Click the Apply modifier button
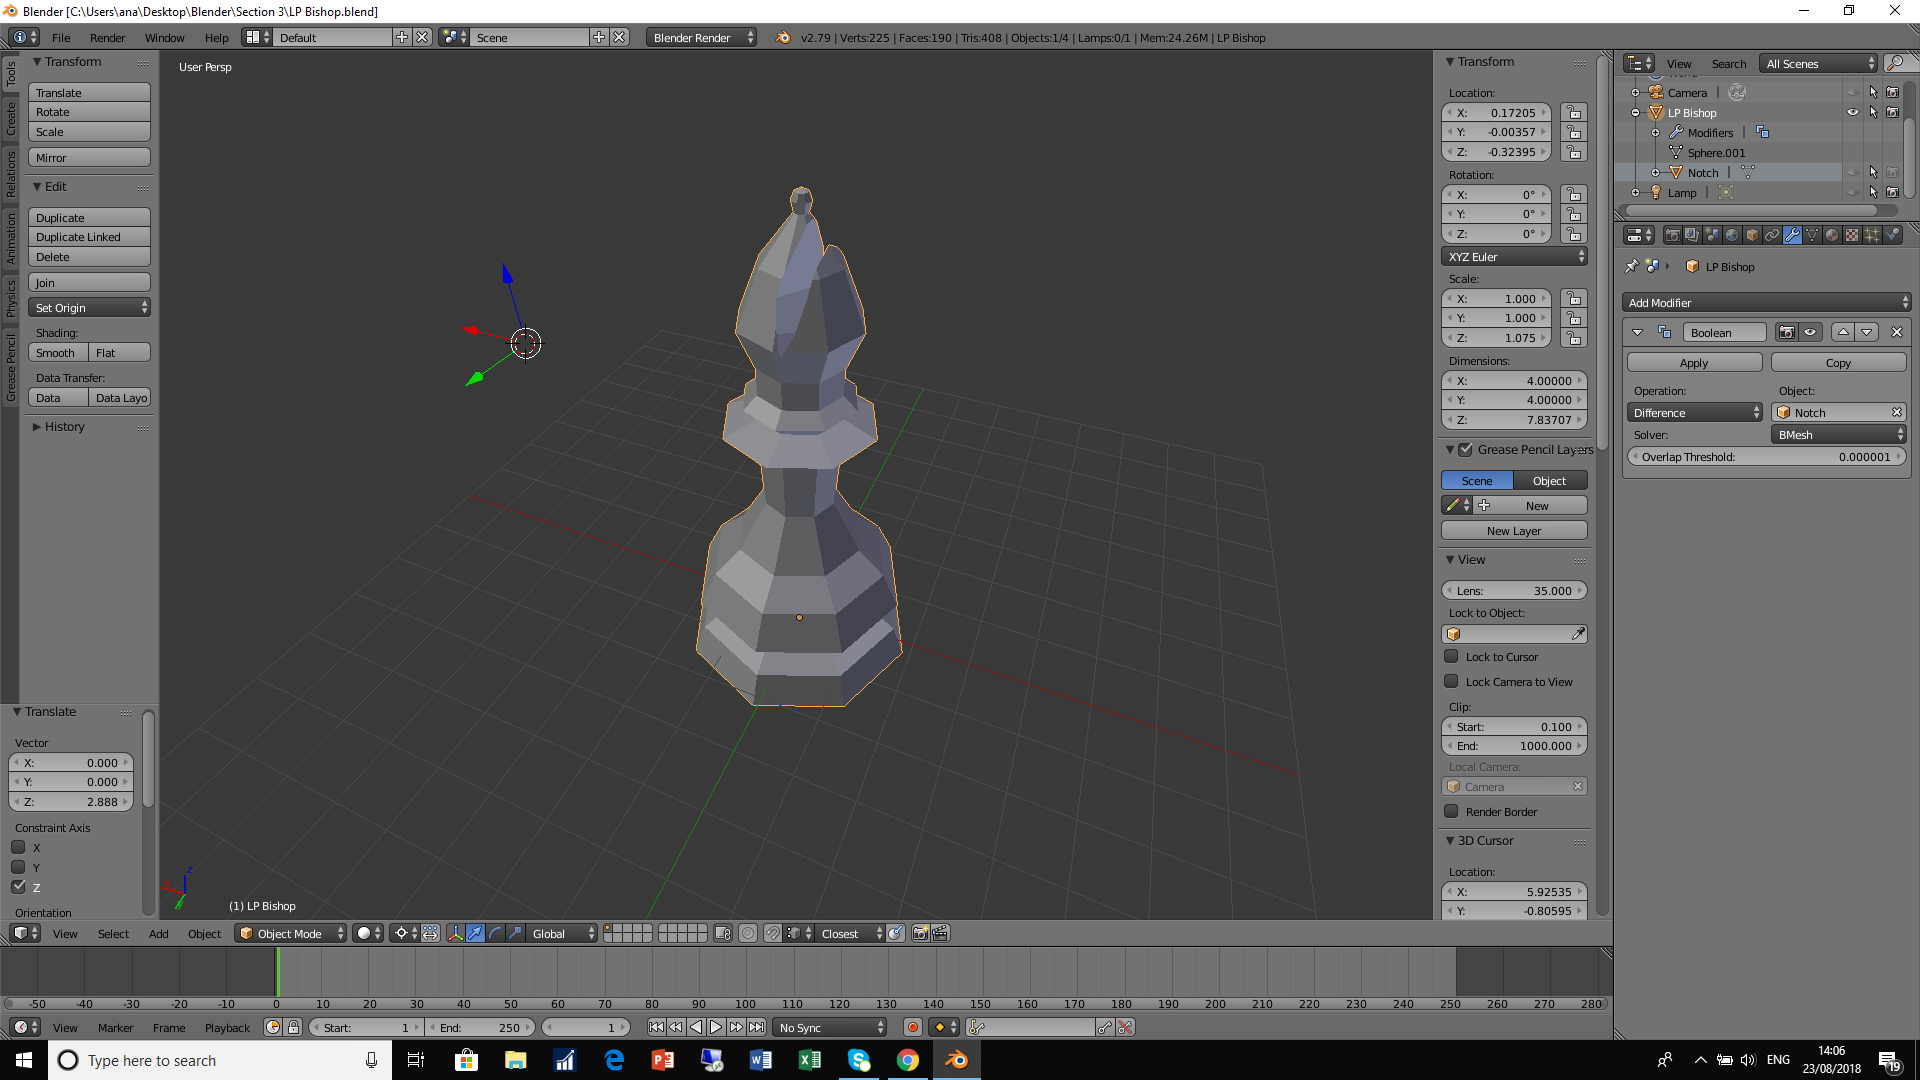 (x=1693, y=363)
